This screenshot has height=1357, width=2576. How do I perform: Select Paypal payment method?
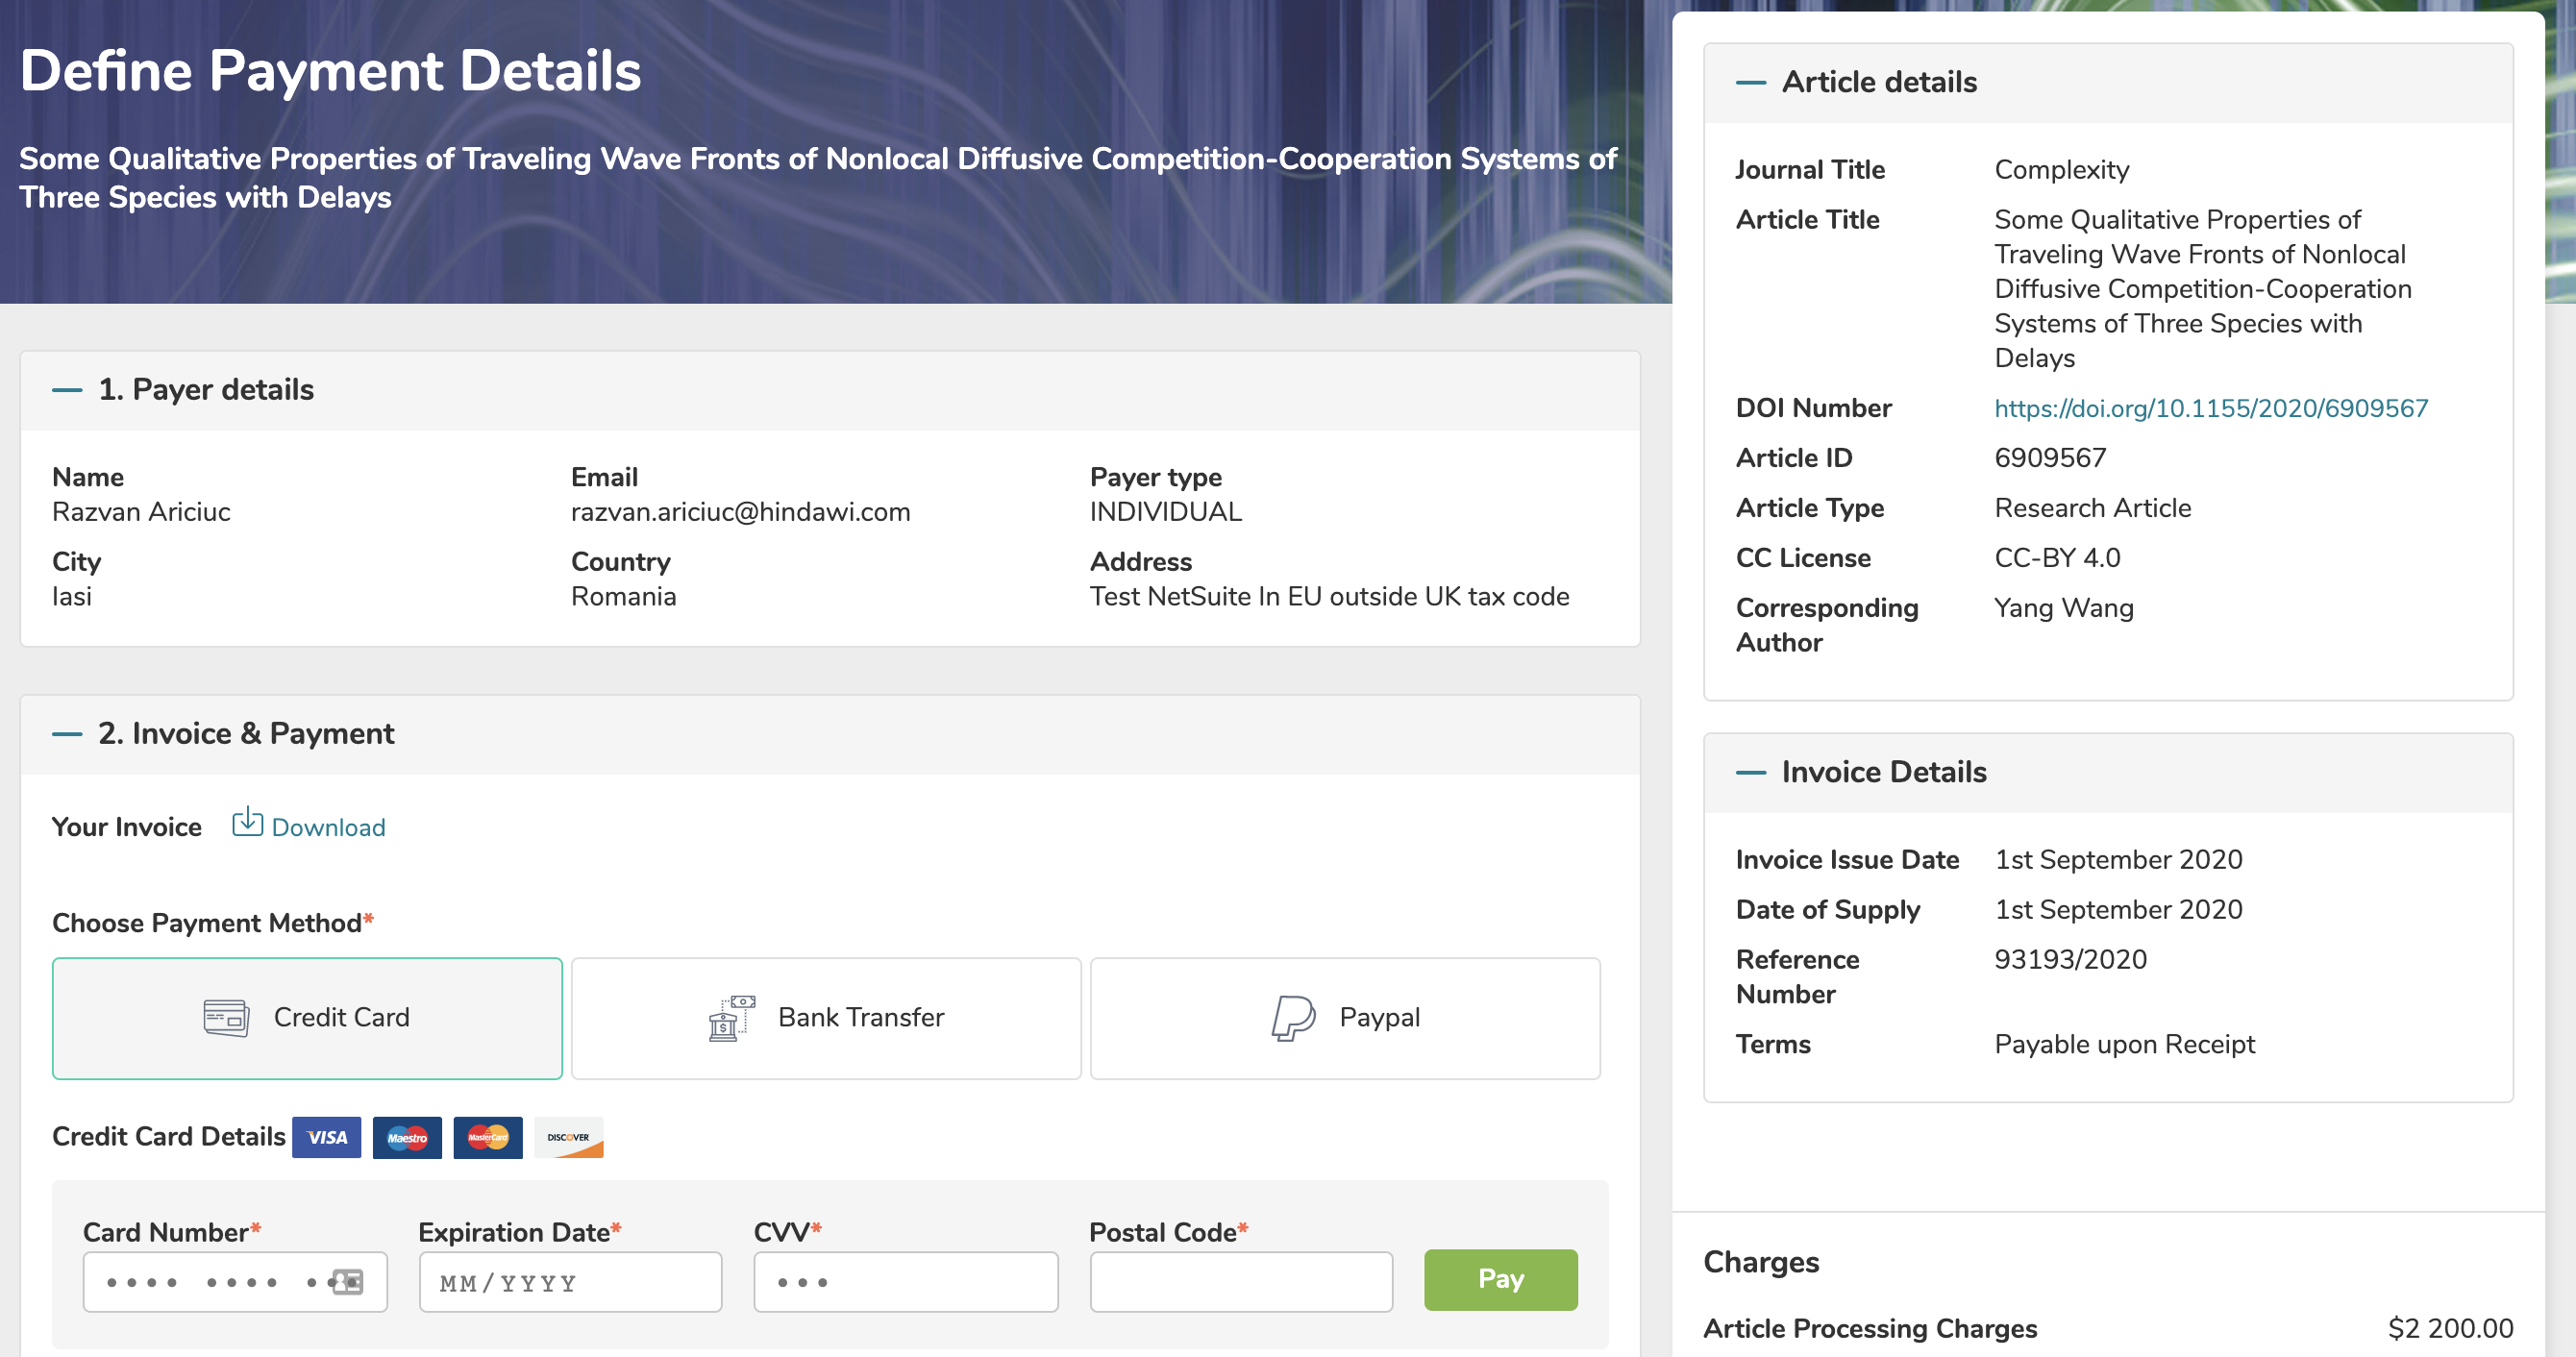[x=1345, y=1018]
